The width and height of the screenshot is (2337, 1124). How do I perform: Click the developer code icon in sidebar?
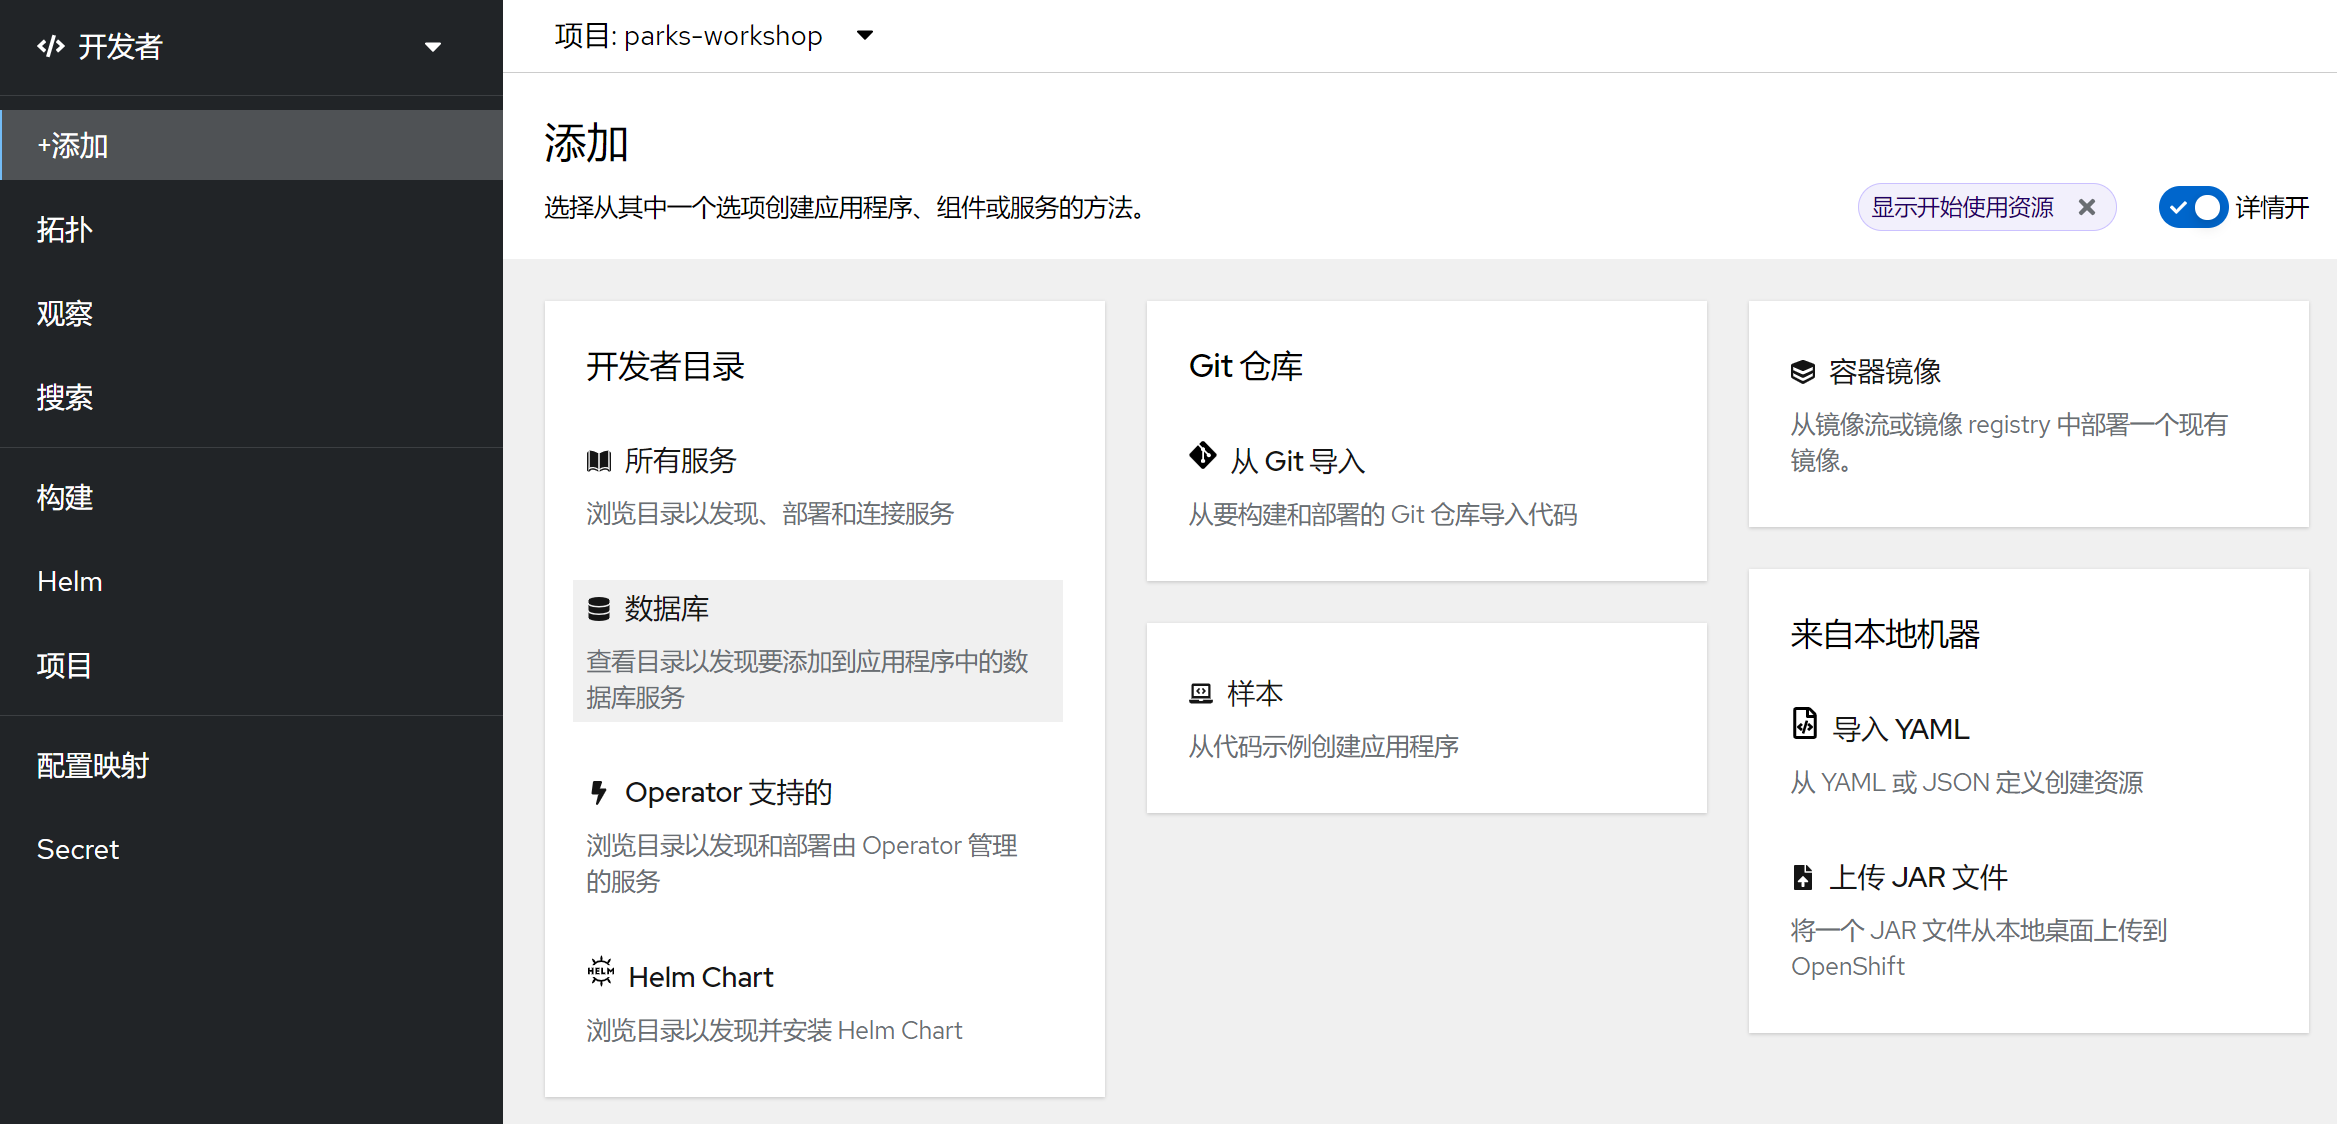click(x=51, y=46)
